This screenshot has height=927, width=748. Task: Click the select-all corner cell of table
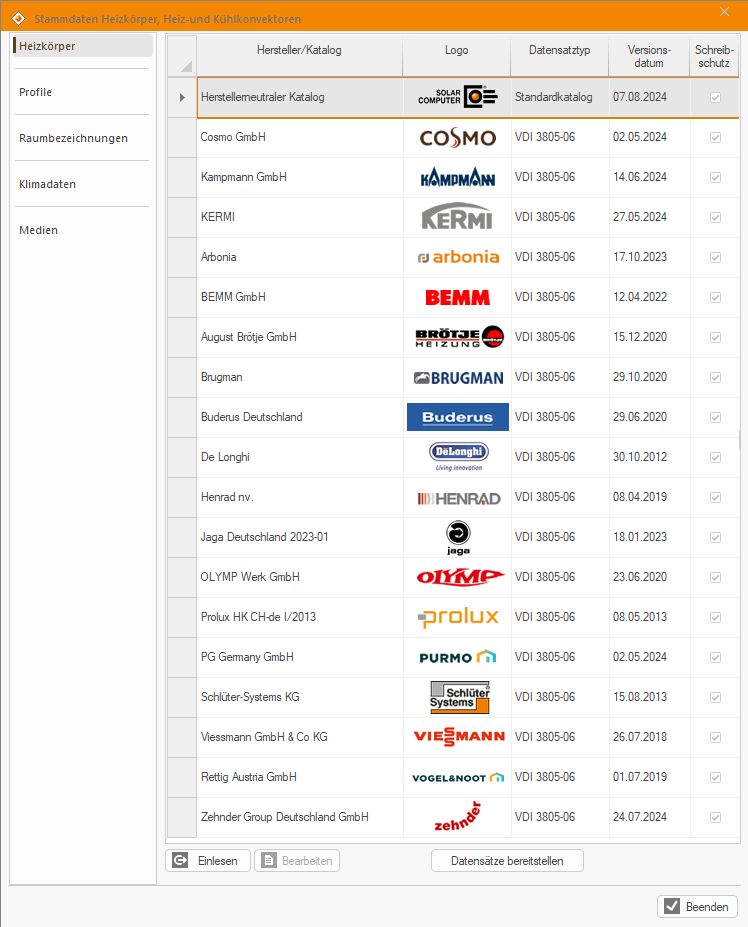pos(182,56)
